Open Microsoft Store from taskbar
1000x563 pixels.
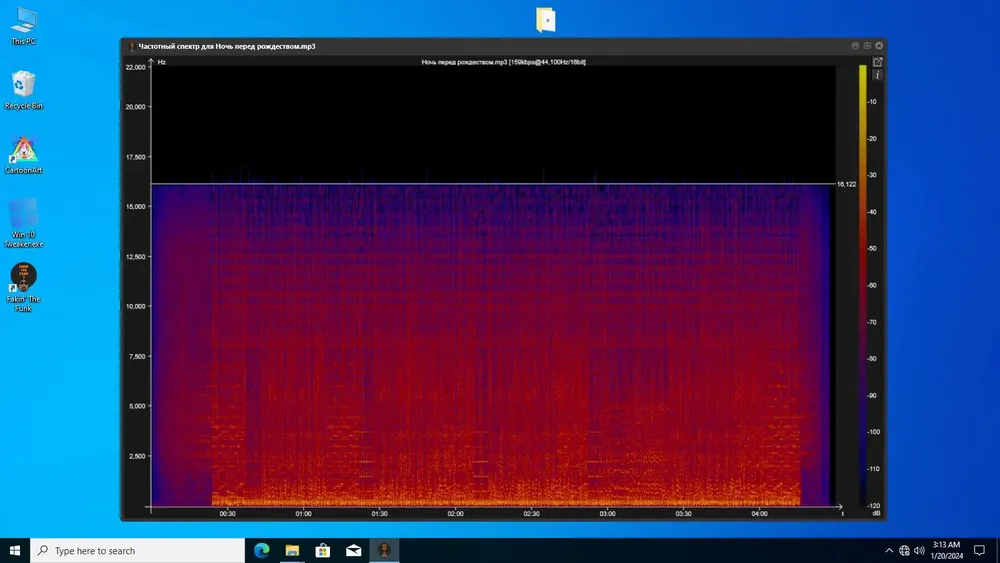[x=323, y=550]
